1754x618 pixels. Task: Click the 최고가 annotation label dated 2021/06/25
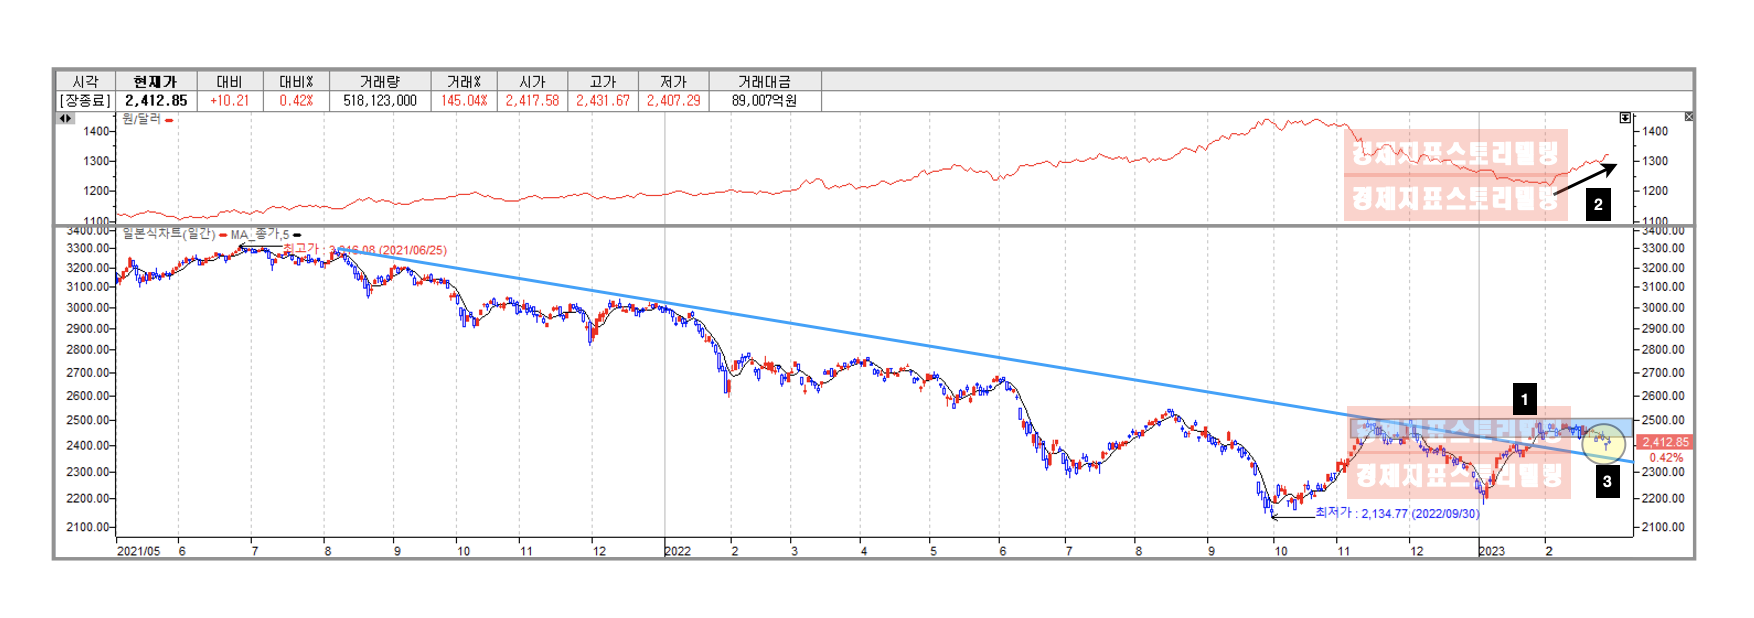pyautogui.click(x=365, y=250)
